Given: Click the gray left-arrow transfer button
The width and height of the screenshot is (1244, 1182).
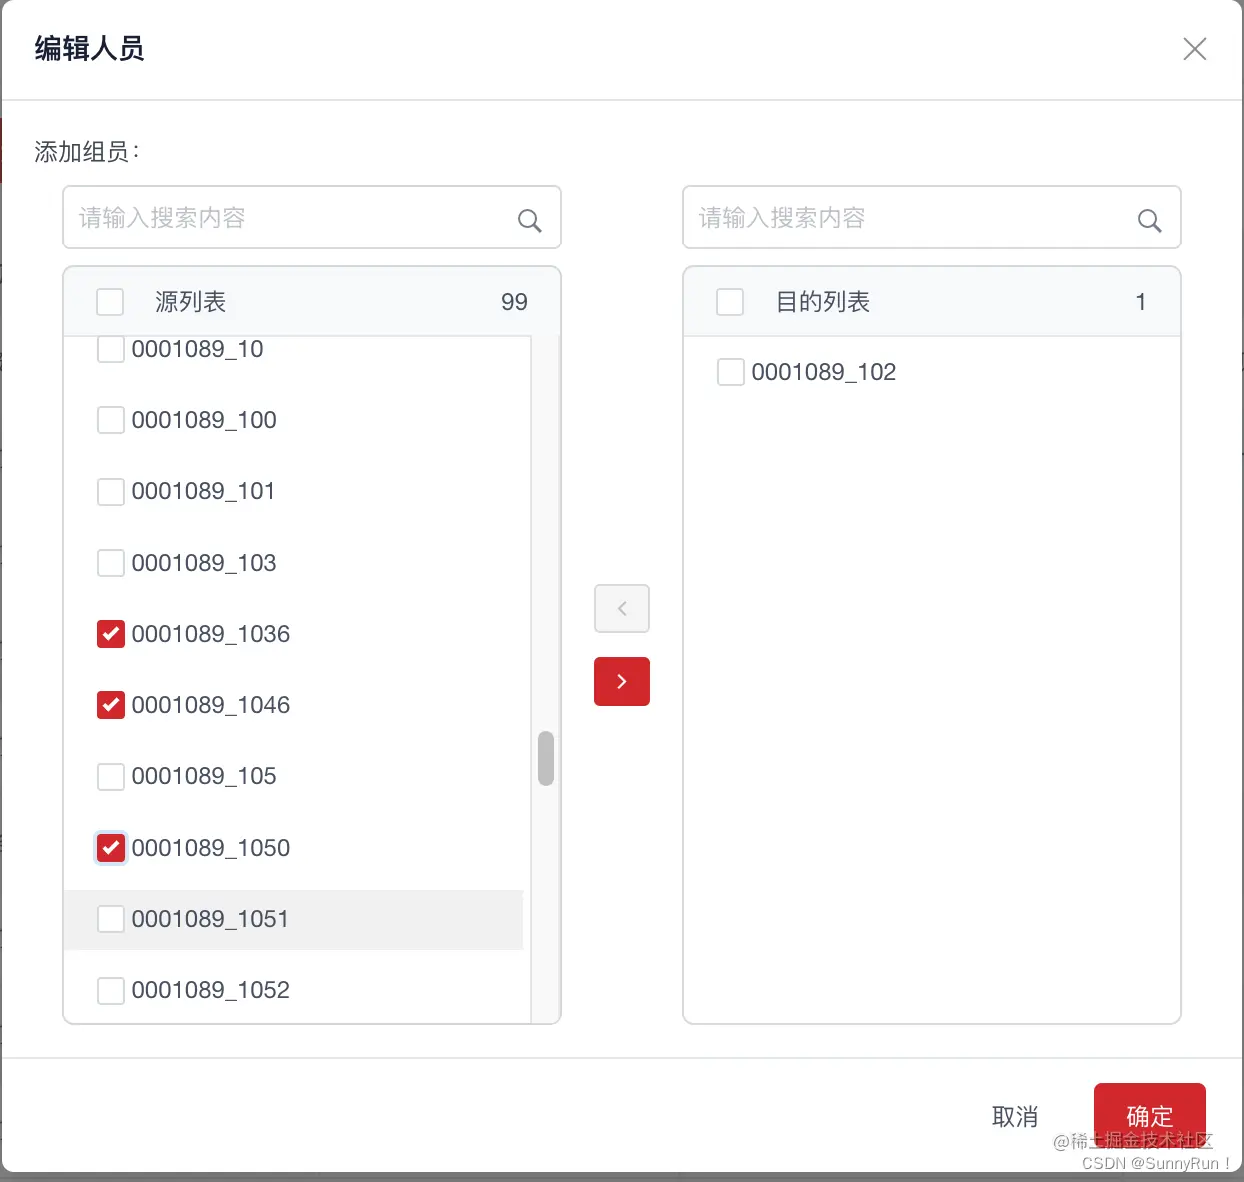Looking at the screenshot, I should (x=622, y=608).
